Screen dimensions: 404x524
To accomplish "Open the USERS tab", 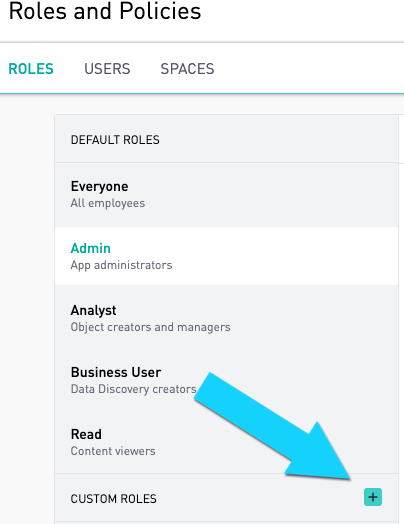I will (107, 69).
